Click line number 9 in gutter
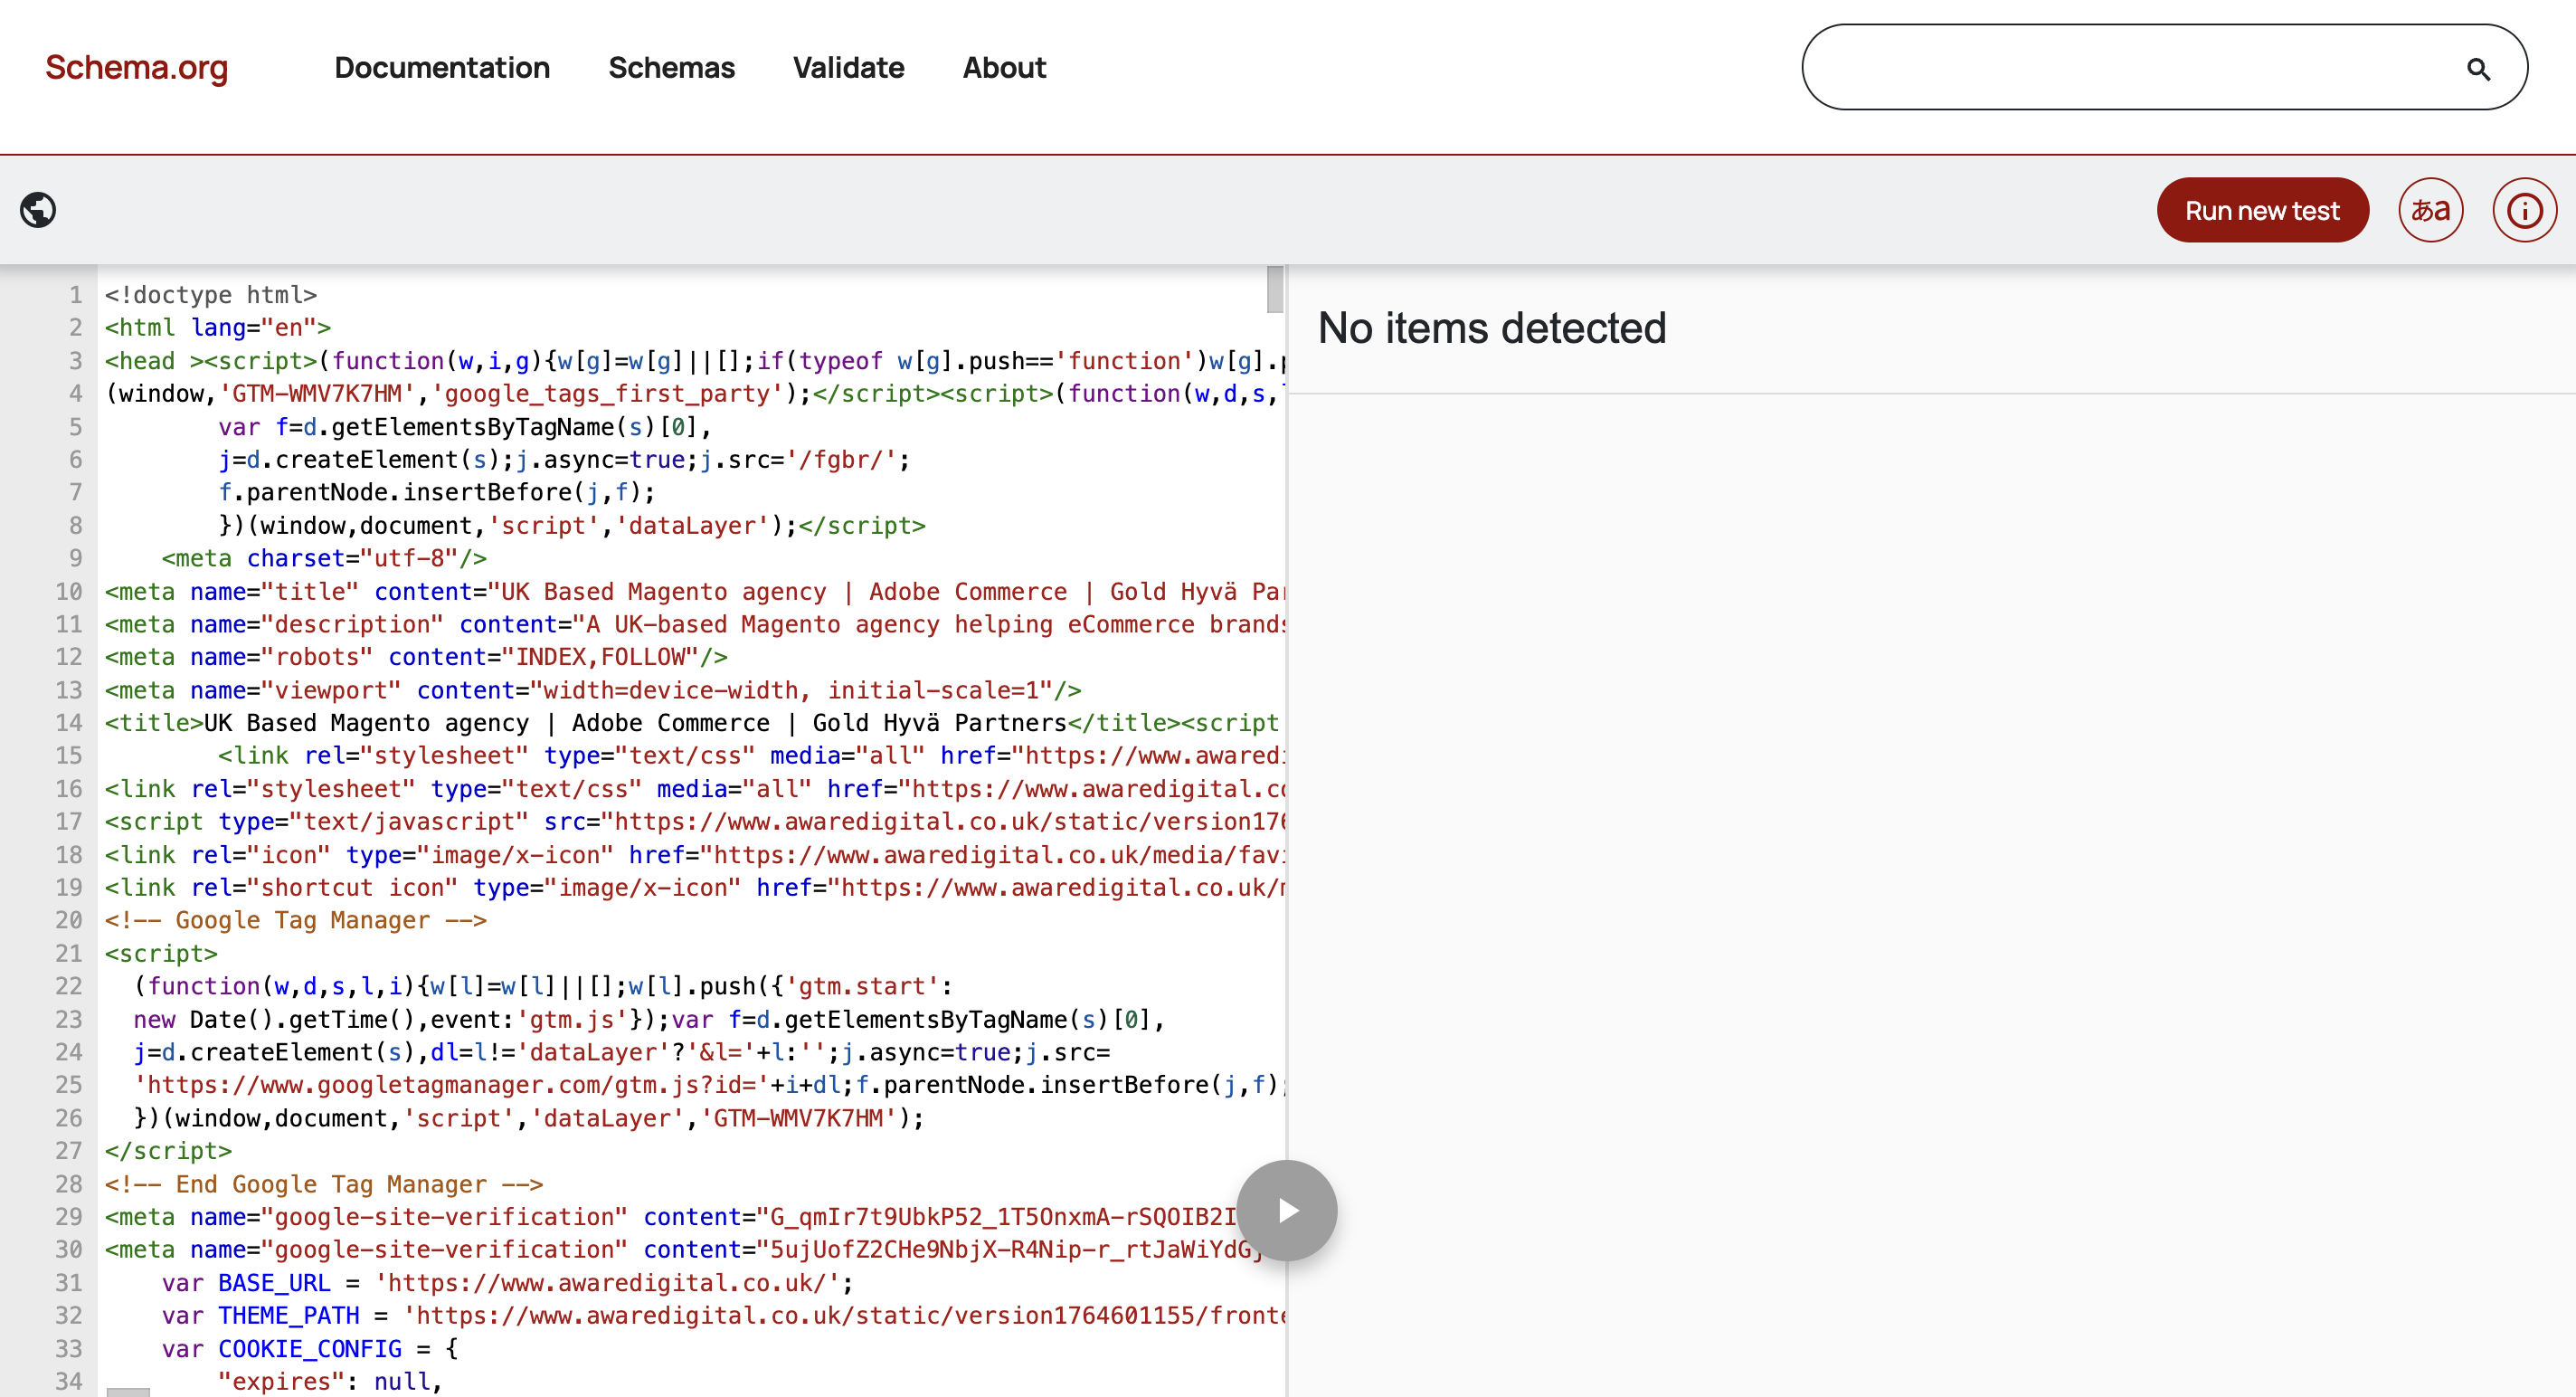2576x1397 pixels. (x=75, y=558)
